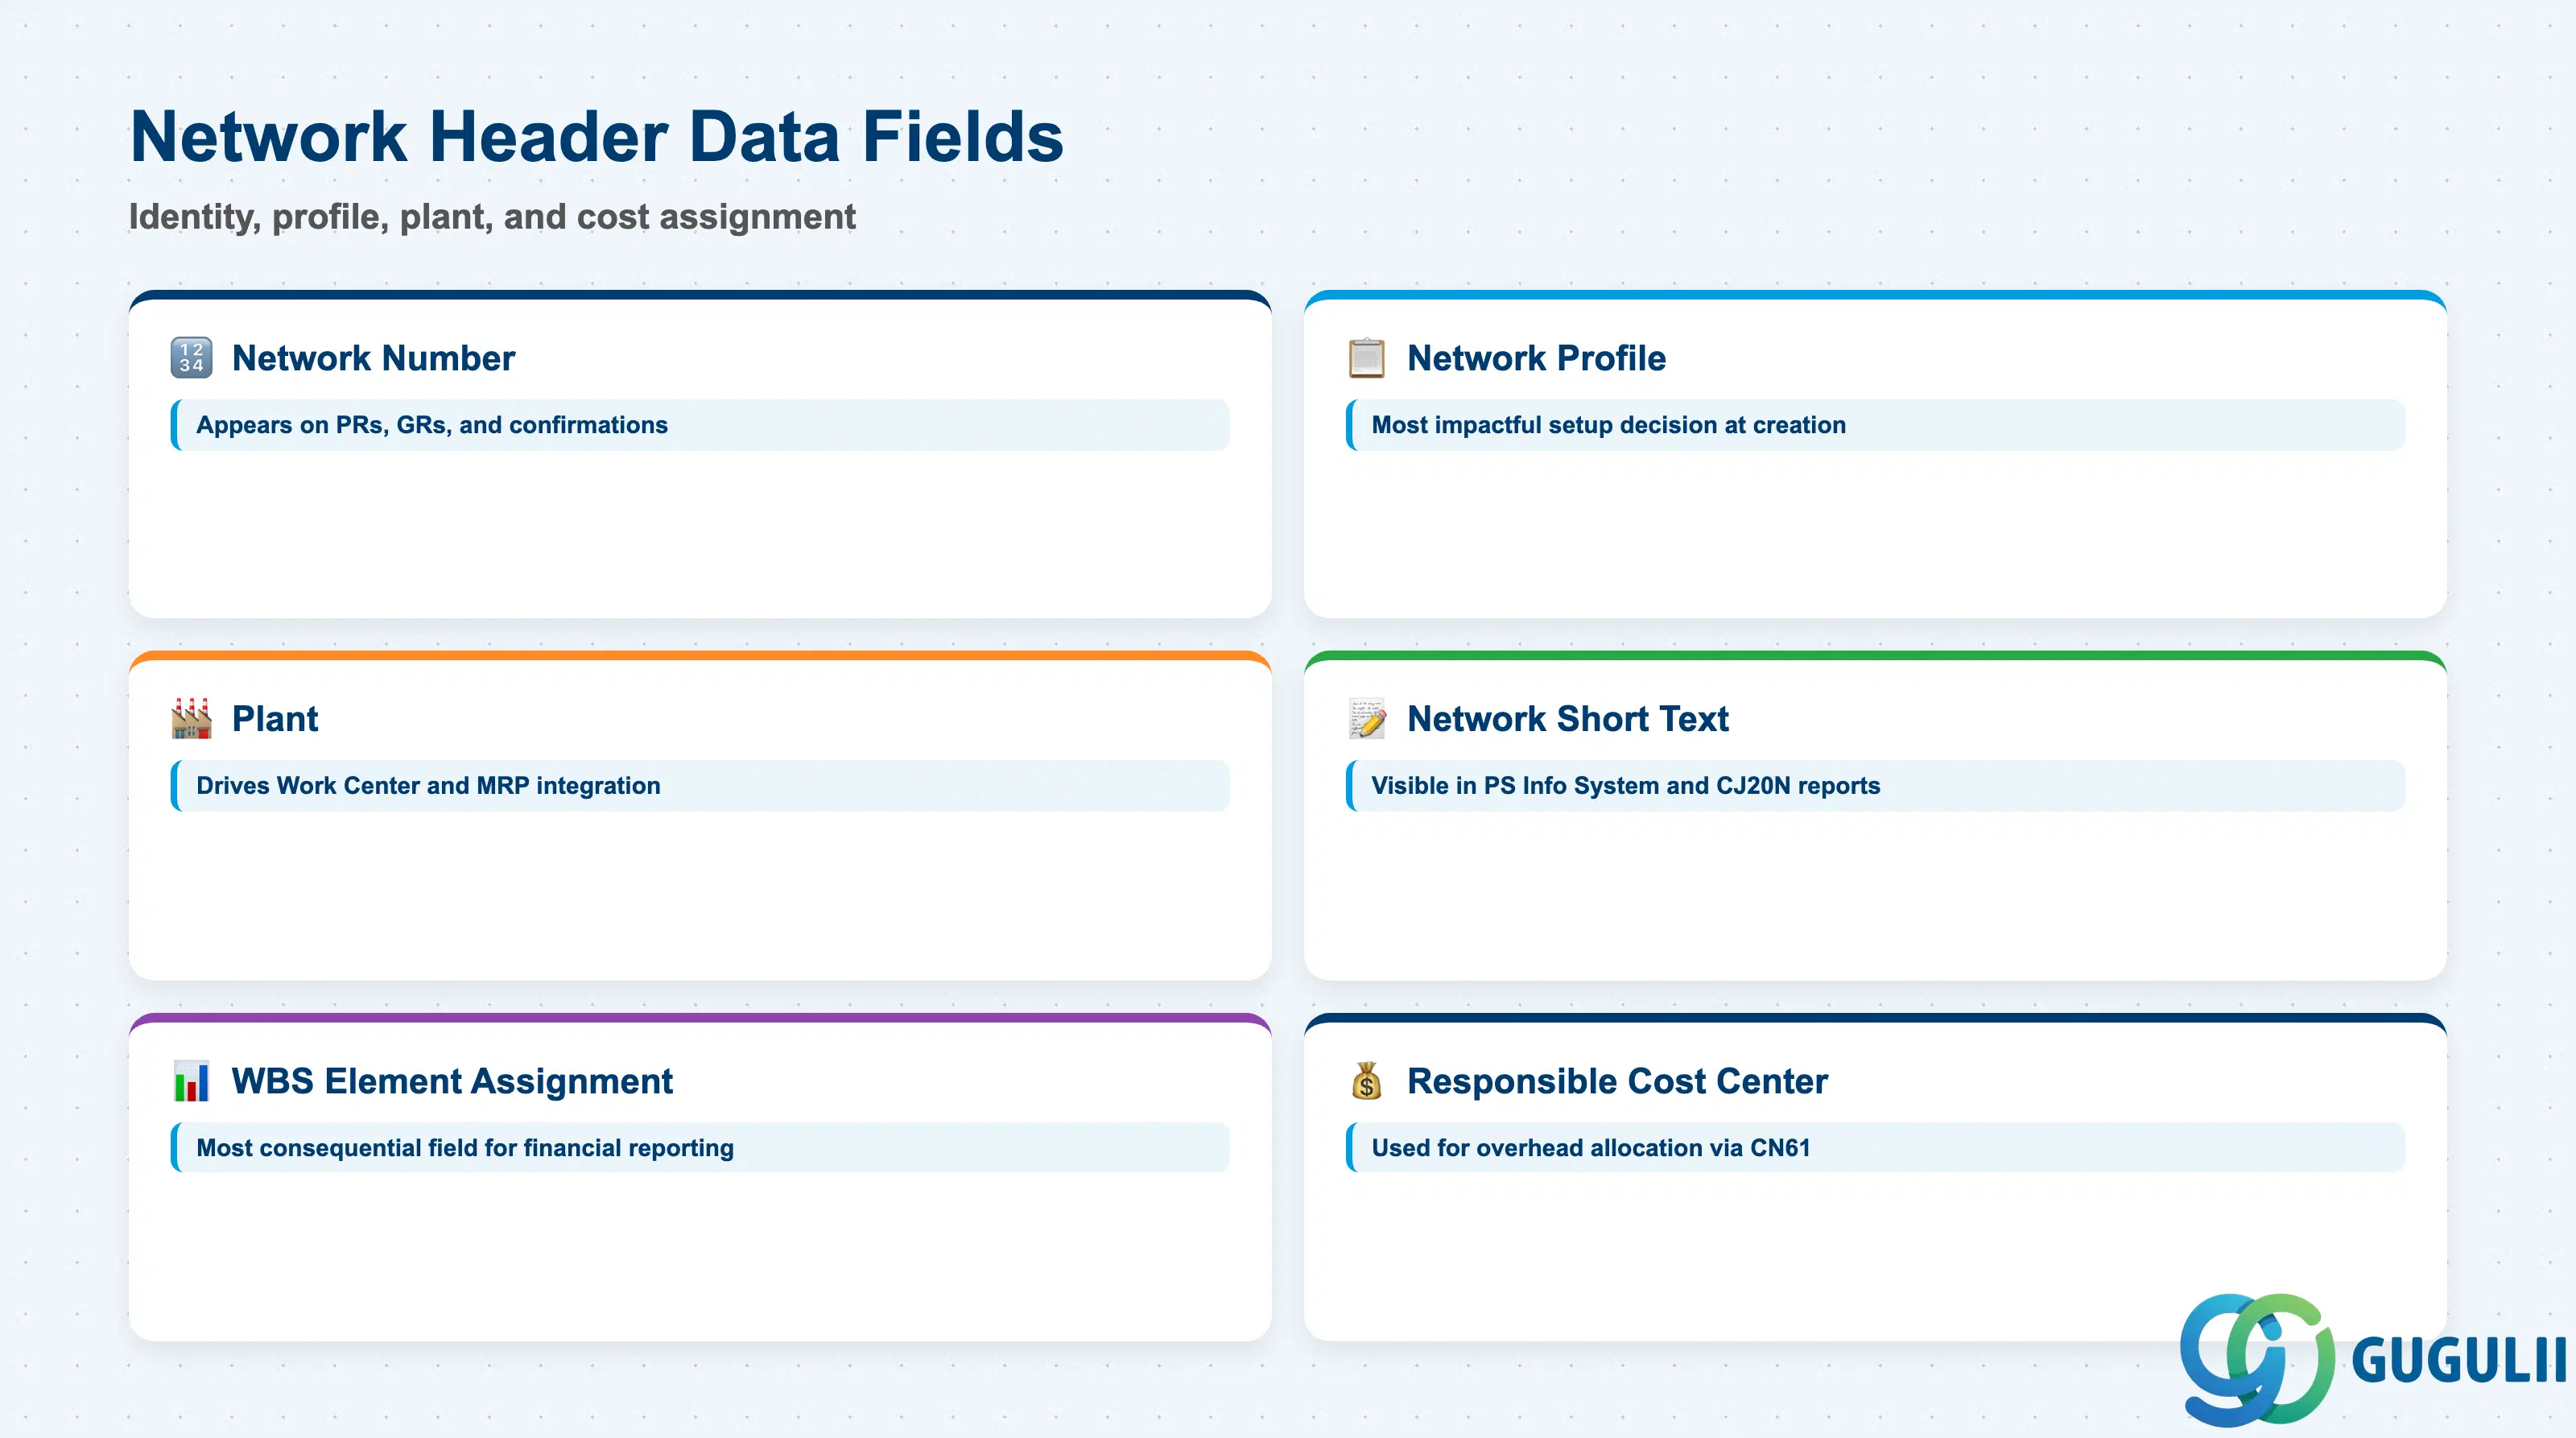Select the Network Short Text heading
This screenshot has width=2576, height=1438.
coord(1567,719)
